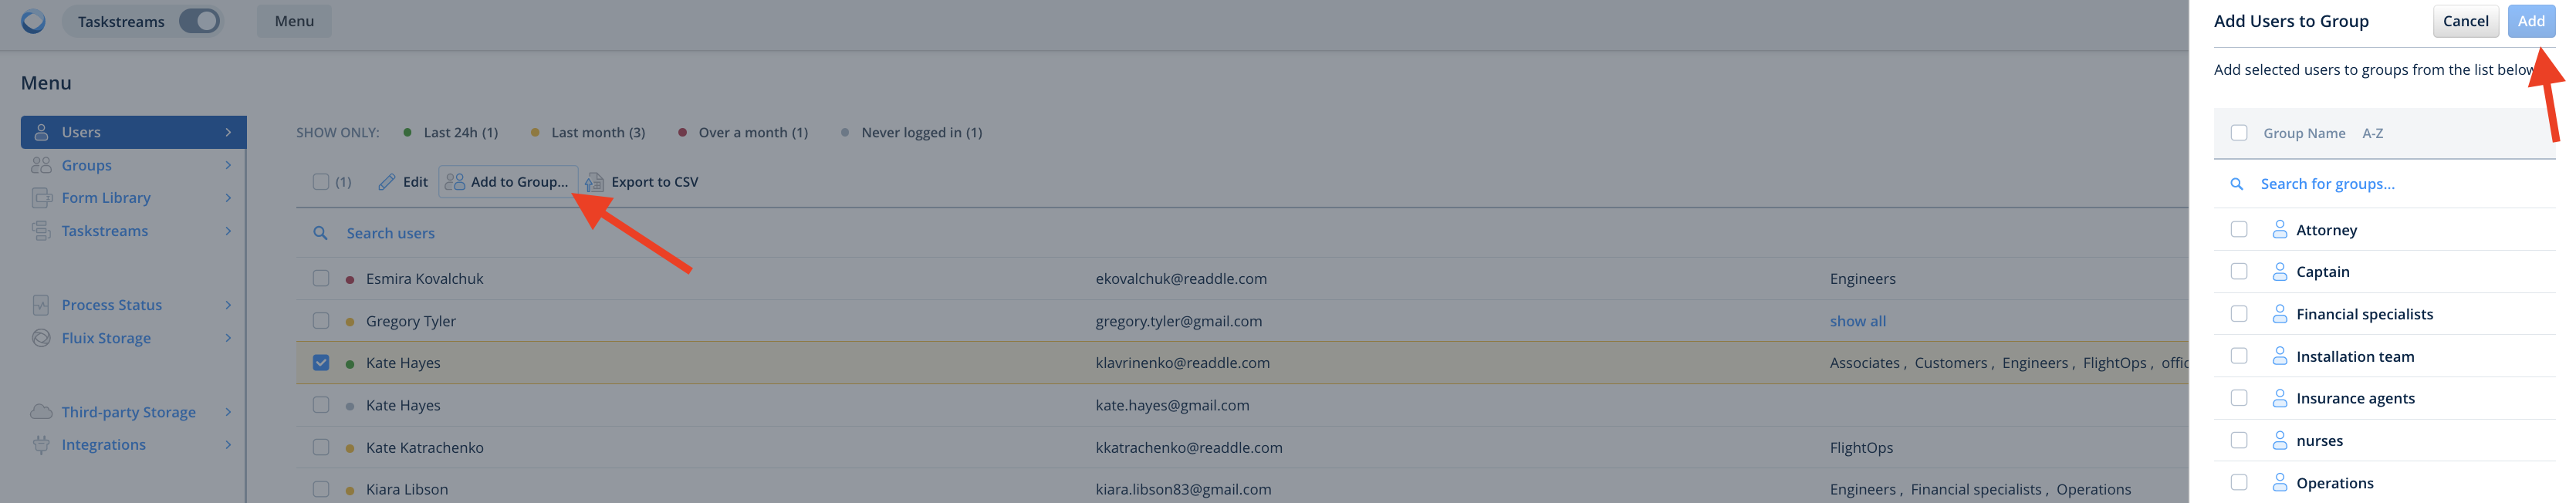This screenshot has width=2576, height=503.
Task: Click the Integrations plug icon
Action: [41, 445]
